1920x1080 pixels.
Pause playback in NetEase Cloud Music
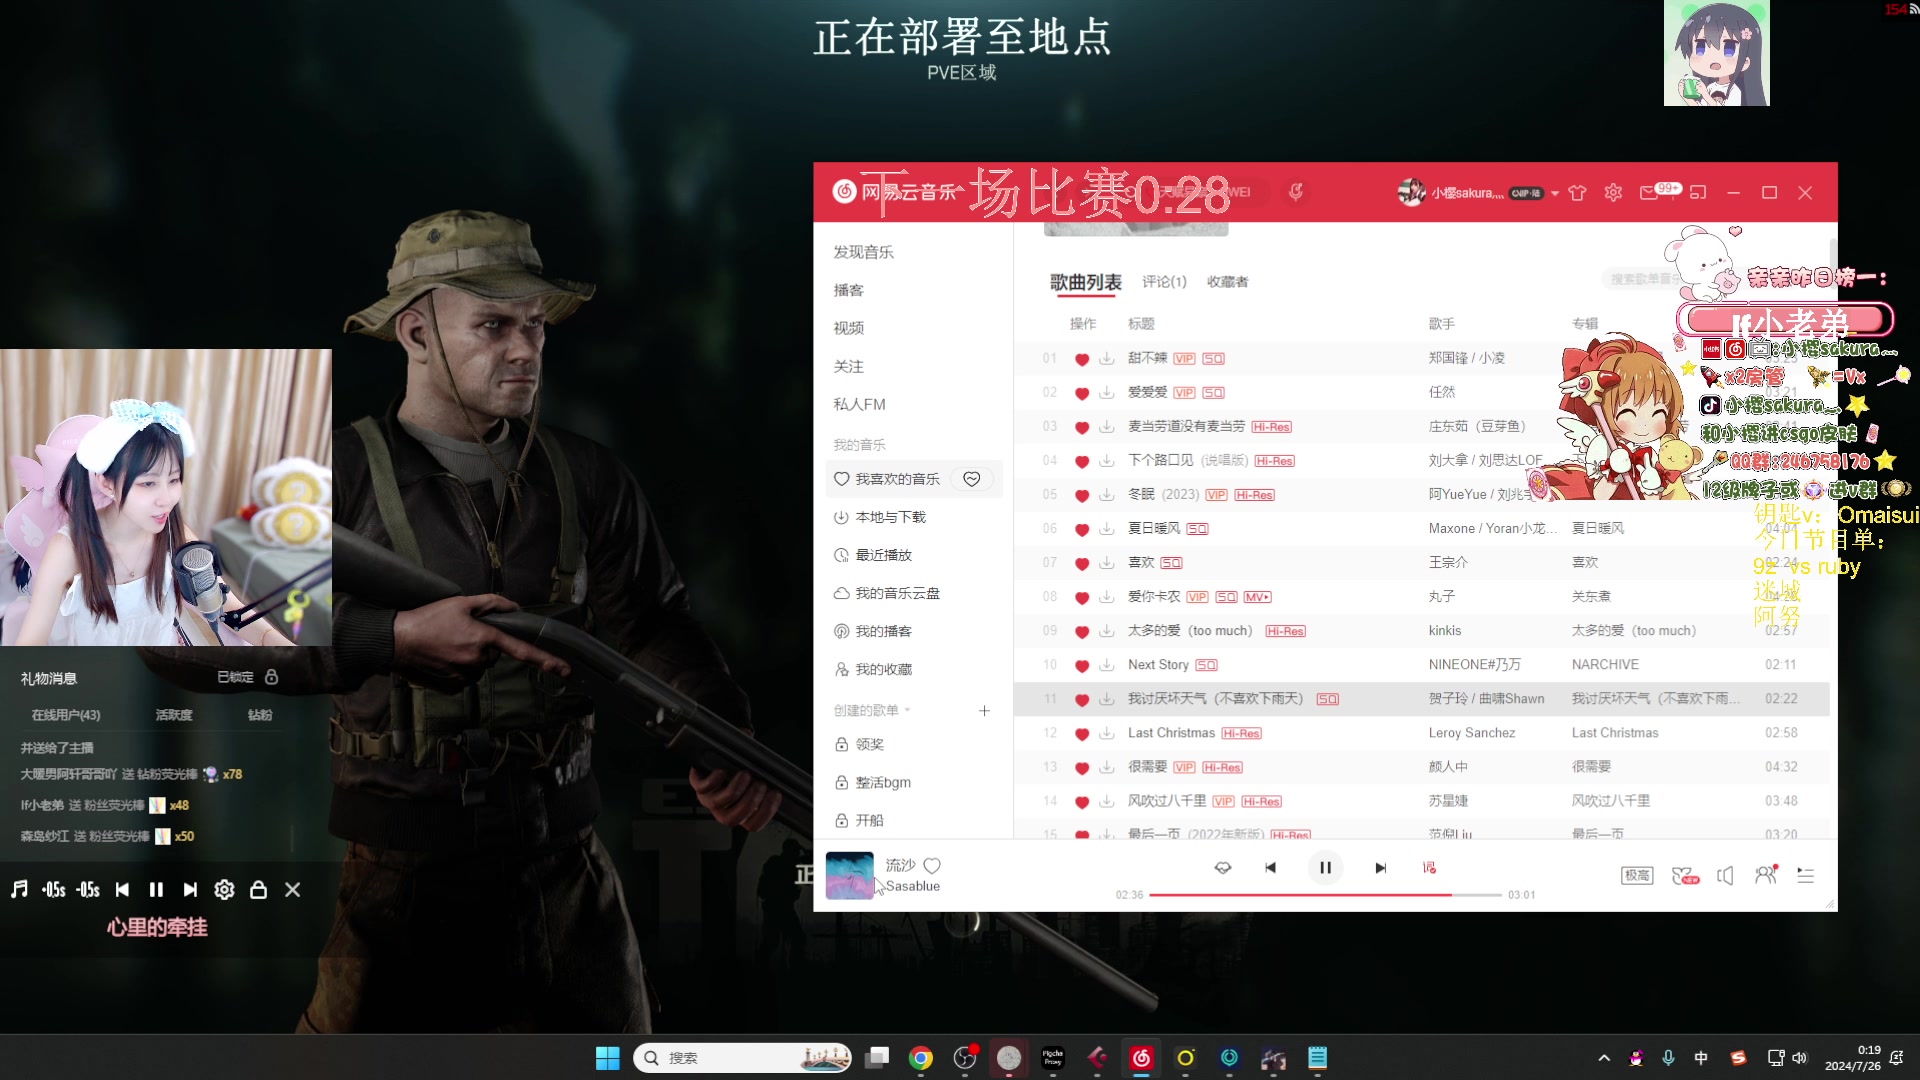[1325, 868]
